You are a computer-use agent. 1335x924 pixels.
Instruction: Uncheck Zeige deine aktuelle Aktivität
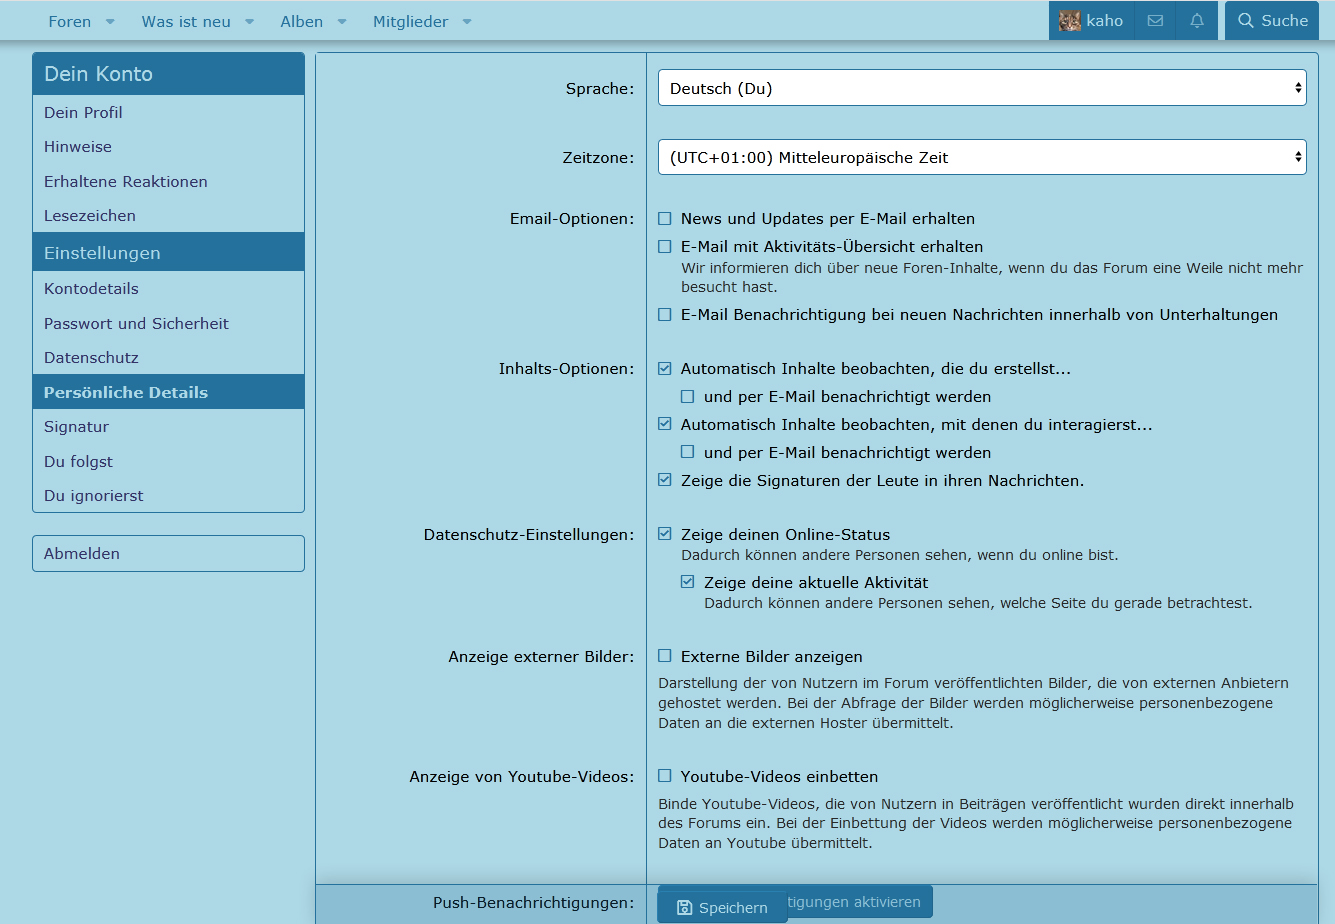(x=688, y=582)
